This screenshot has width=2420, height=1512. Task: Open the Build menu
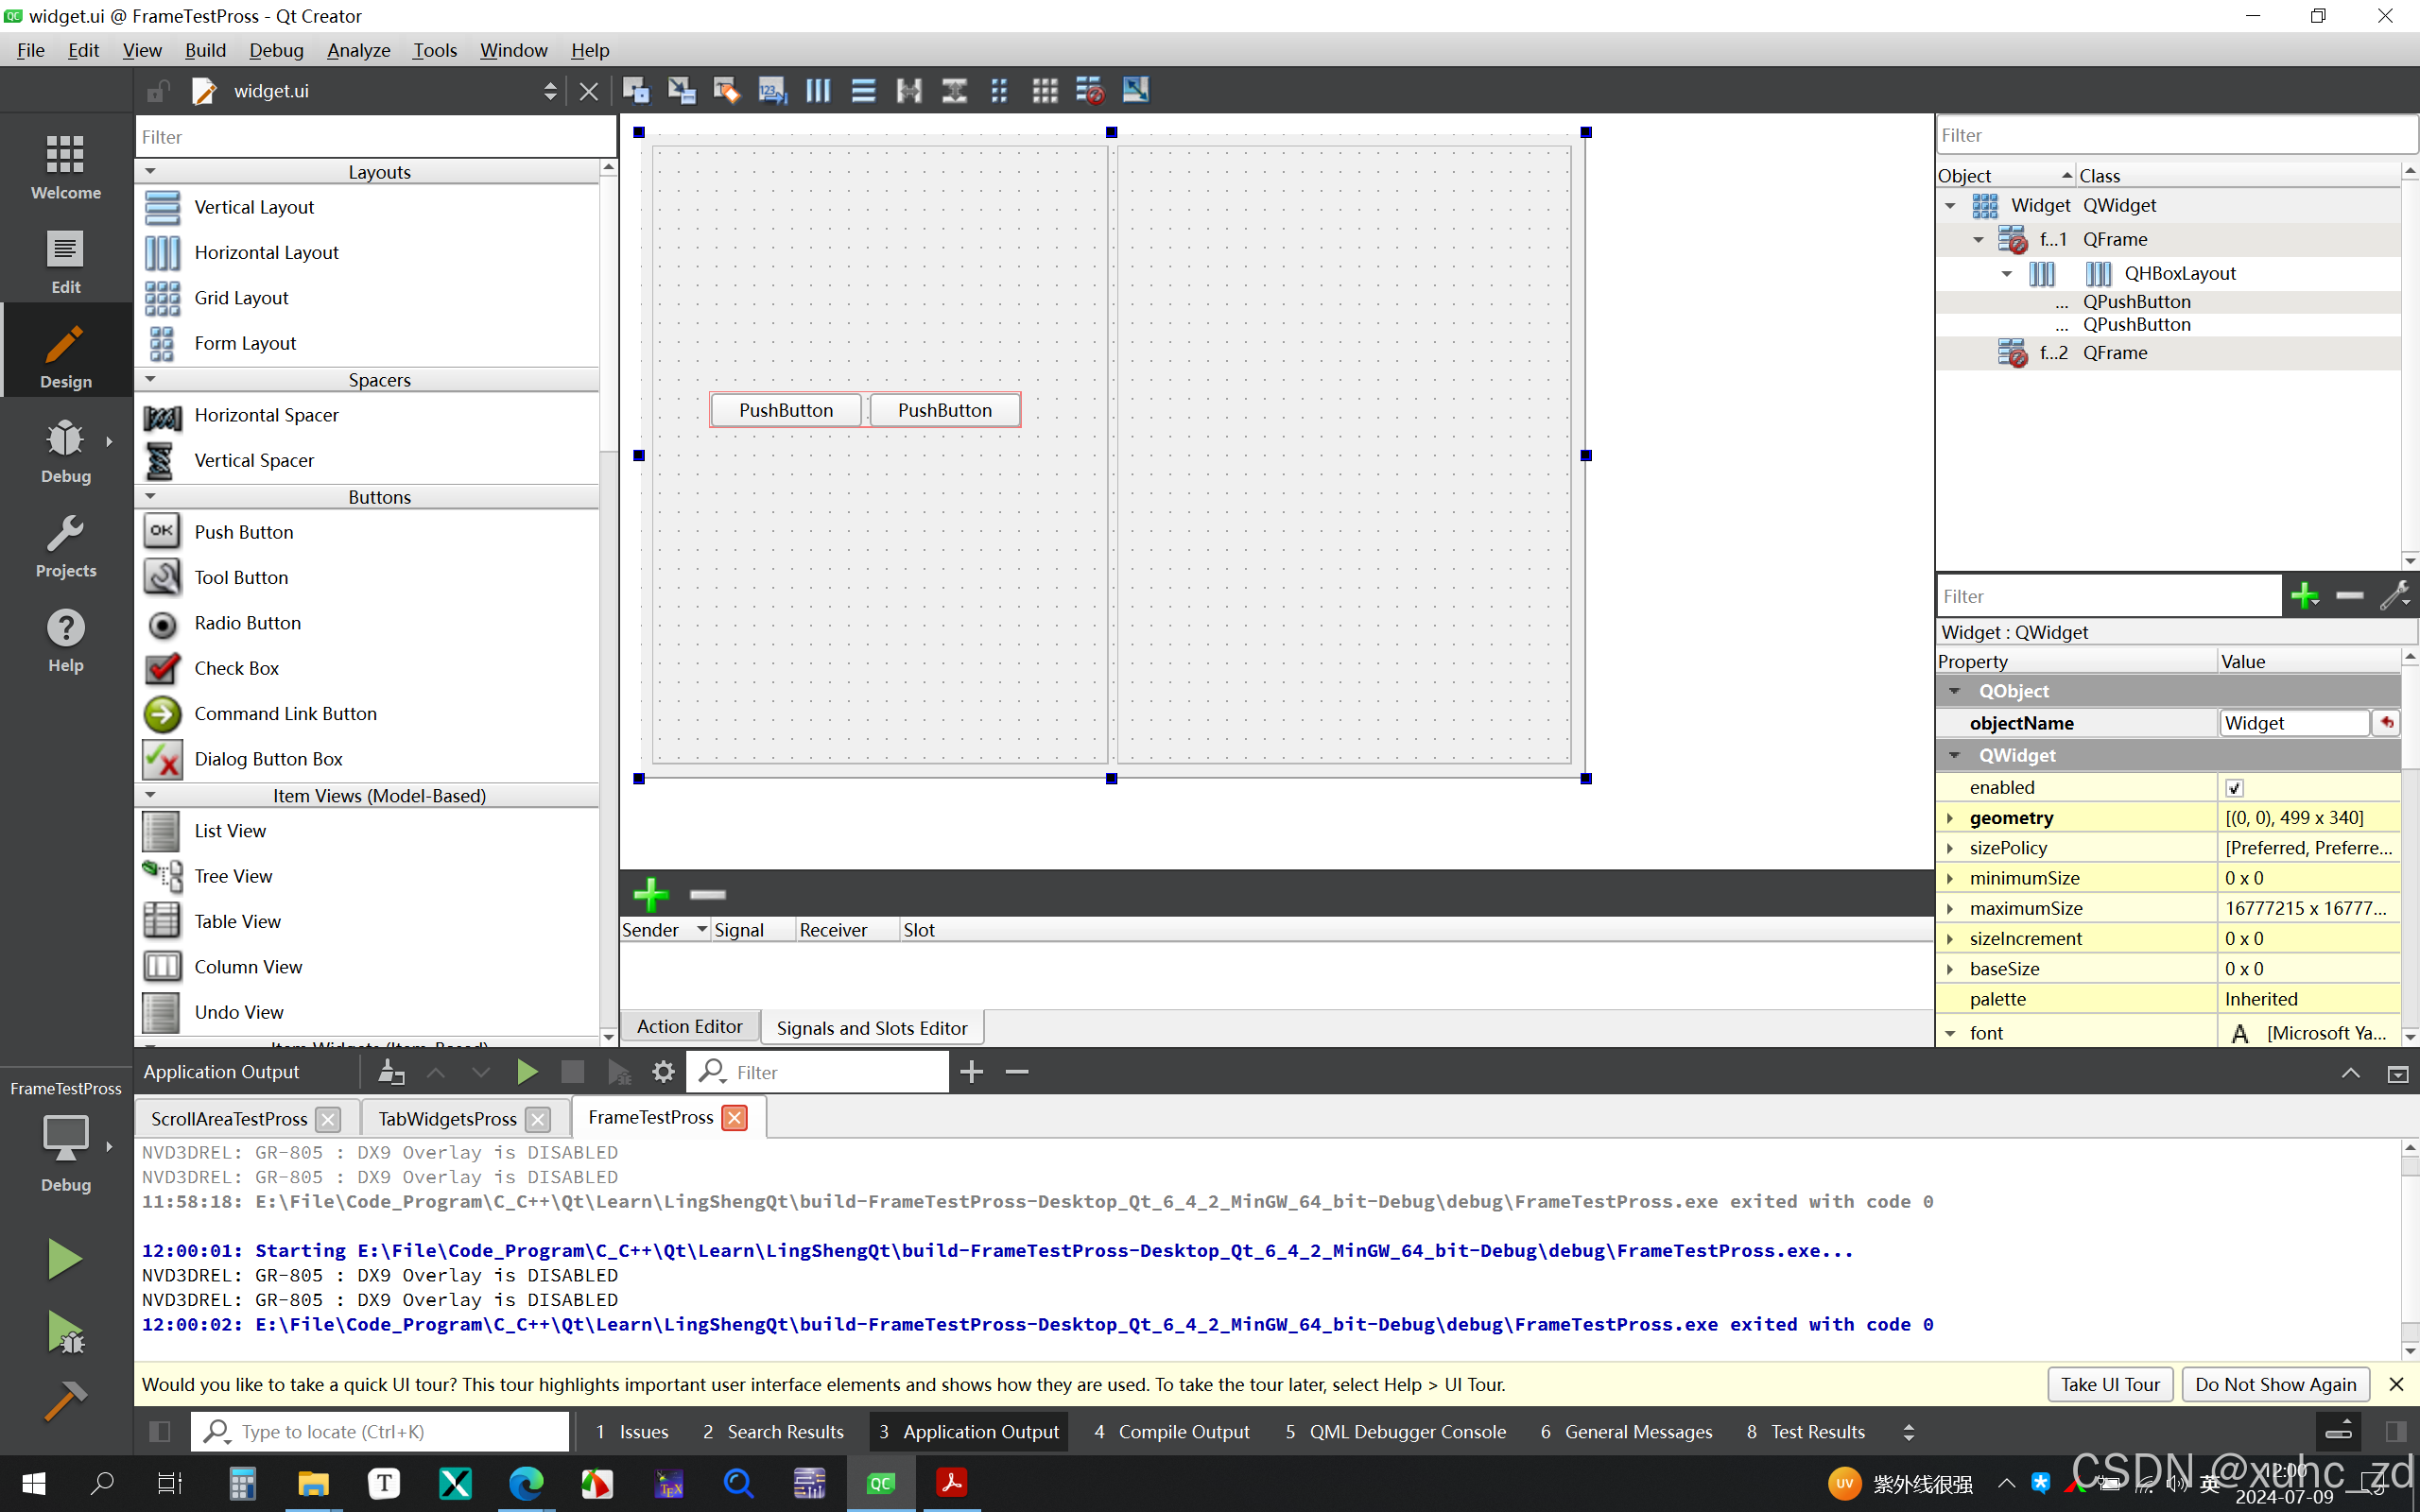tap(205, 50)
